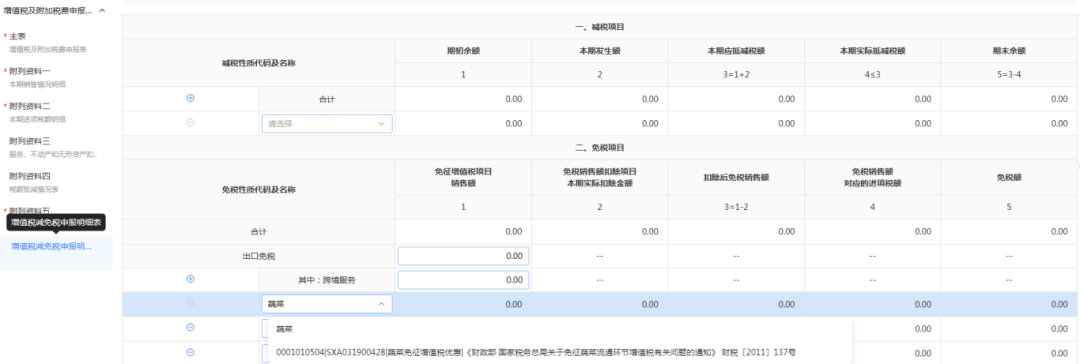Click the 期末余额 column header
This screenshot has height=364, width=1080.
click(1010, 50)
